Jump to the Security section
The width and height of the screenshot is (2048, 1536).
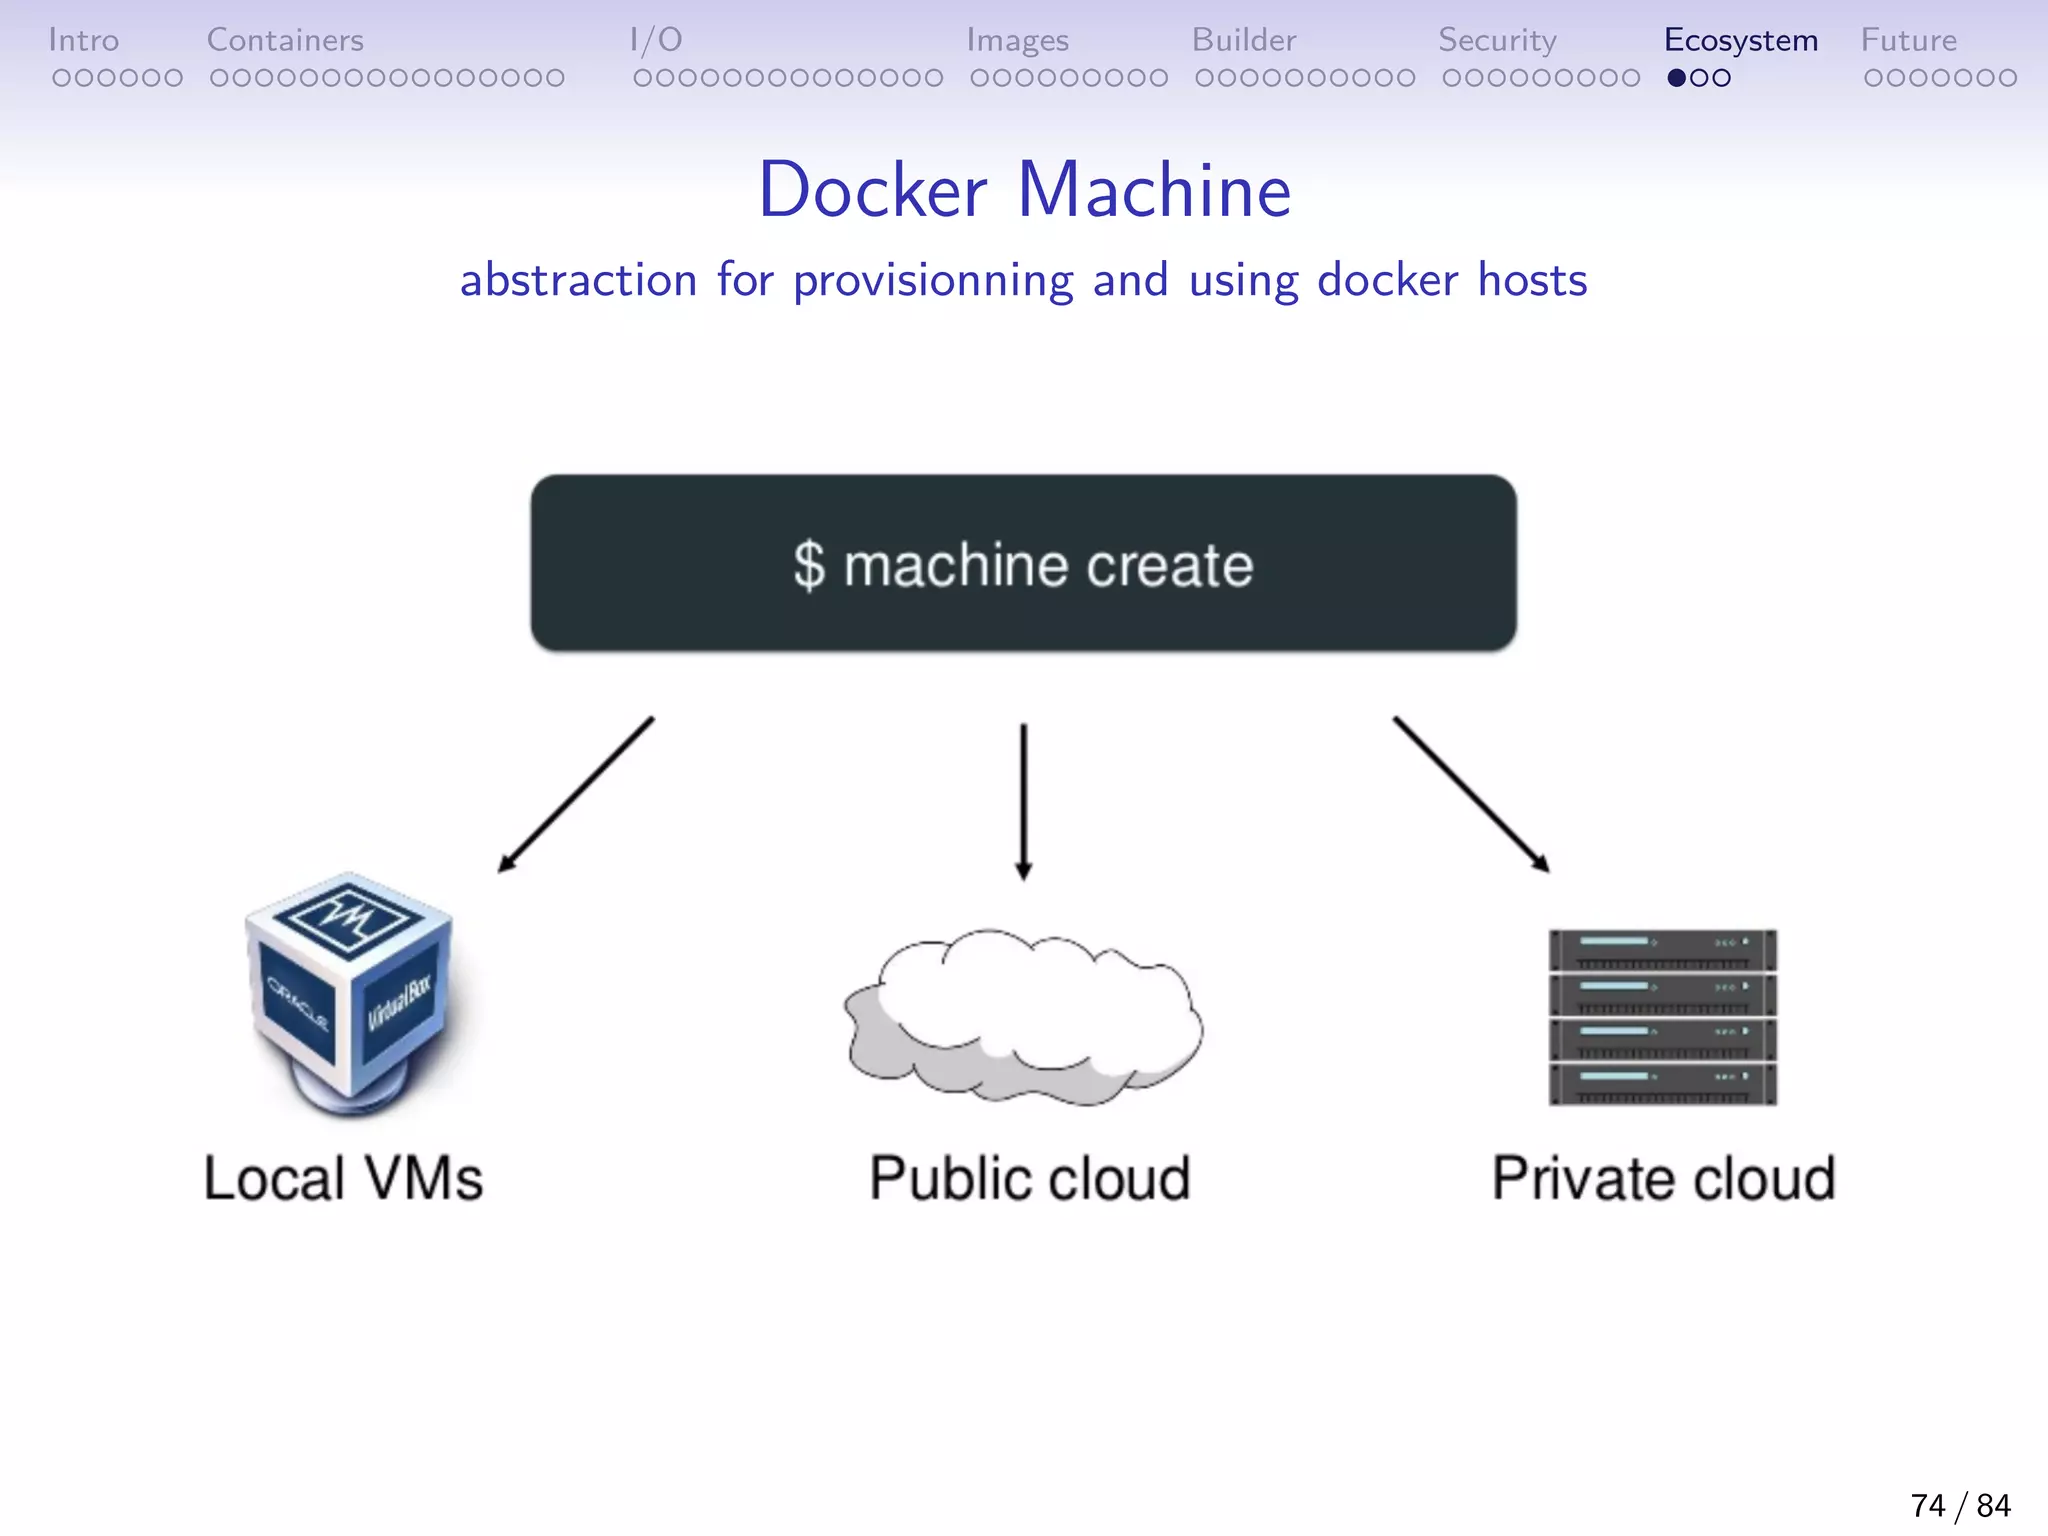coord(1497,40)
